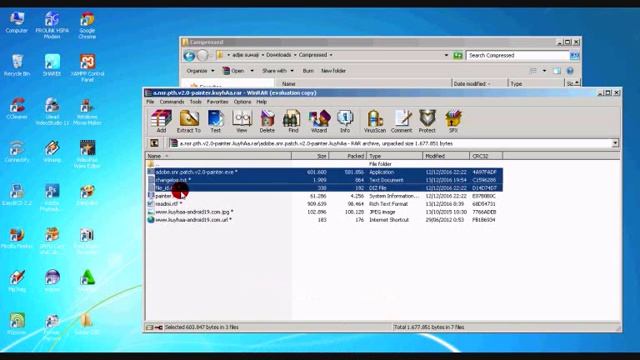This screenshot has height=360, width=640.
Task: Open the File menu in WinRAR
Action: (150, 102)
